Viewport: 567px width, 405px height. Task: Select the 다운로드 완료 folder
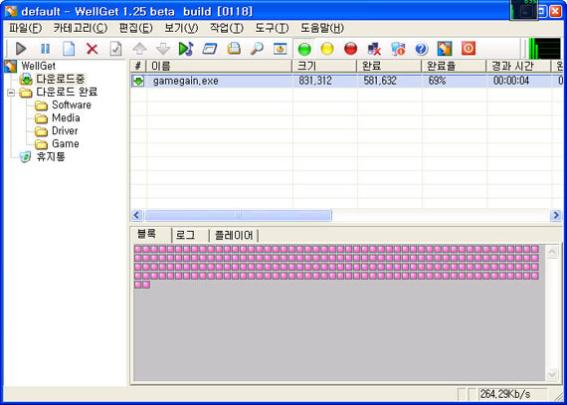pos(67,92)
